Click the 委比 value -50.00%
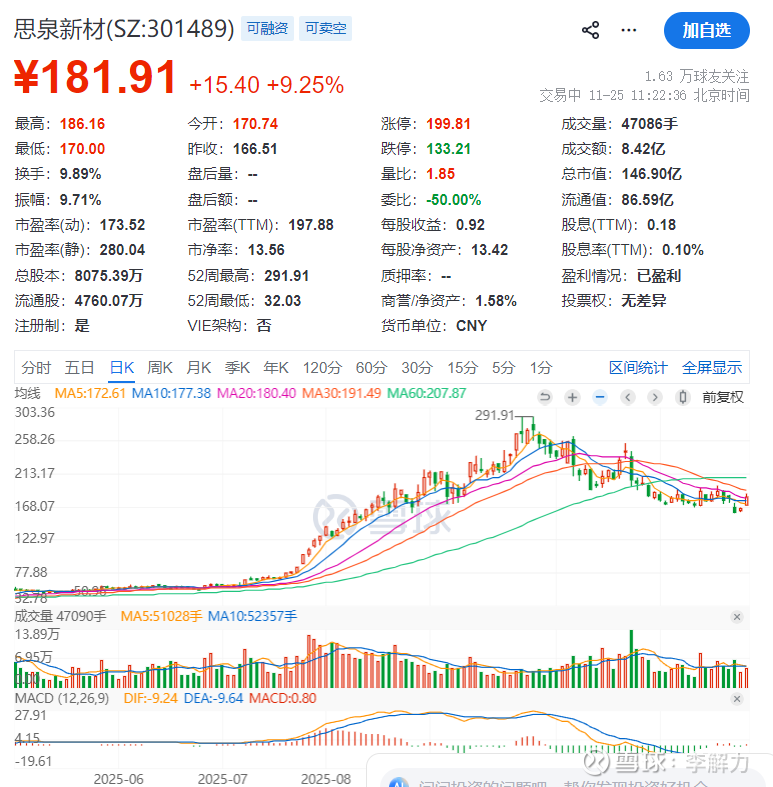 coord(454,200)
